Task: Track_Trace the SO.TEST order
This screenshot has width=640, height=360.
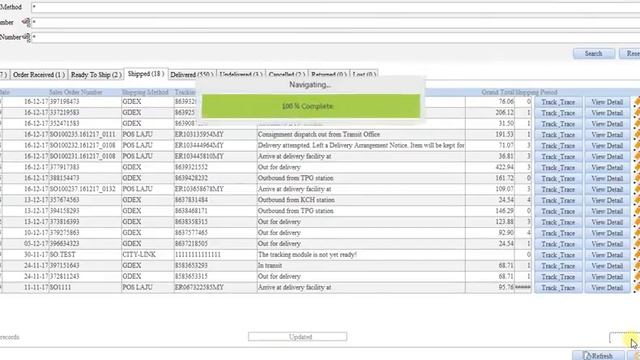Action: point(558,255)
